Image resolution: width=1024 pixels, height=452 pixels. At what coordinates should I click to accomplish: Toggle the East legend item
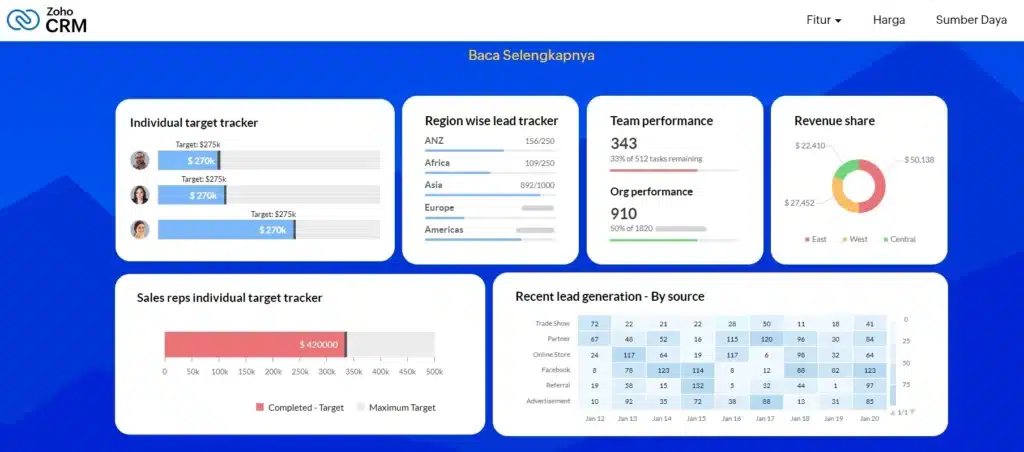tap(816, 240)
